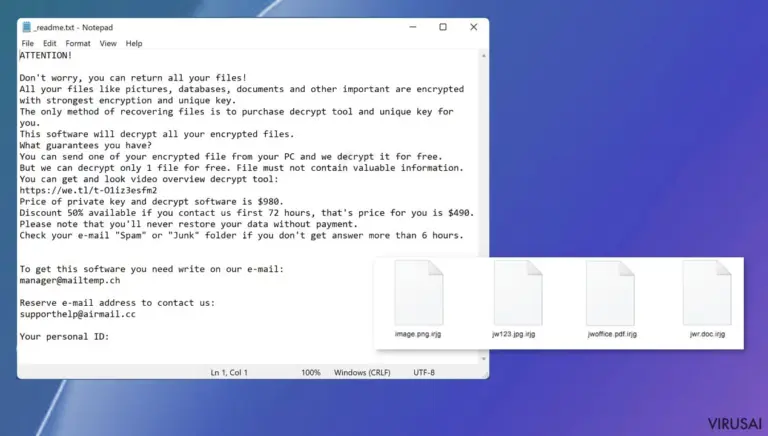Click the supporthelp@airmail.cc email text
768x436 pixels.
click(x=77, y=314)
